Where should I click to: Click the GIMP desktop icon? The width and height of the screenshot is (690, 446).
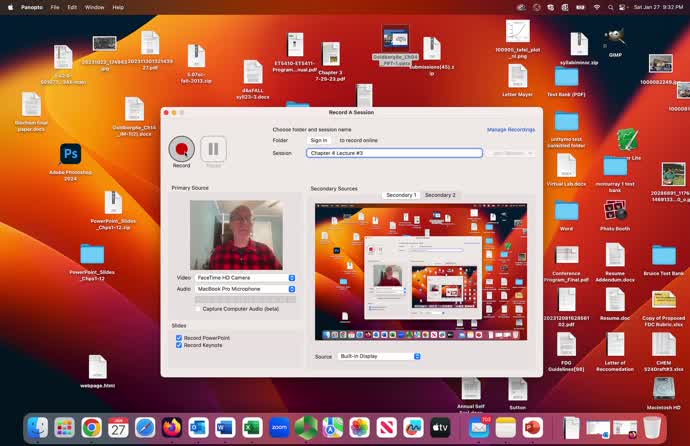pyautogui.click(x=615, y=37)
